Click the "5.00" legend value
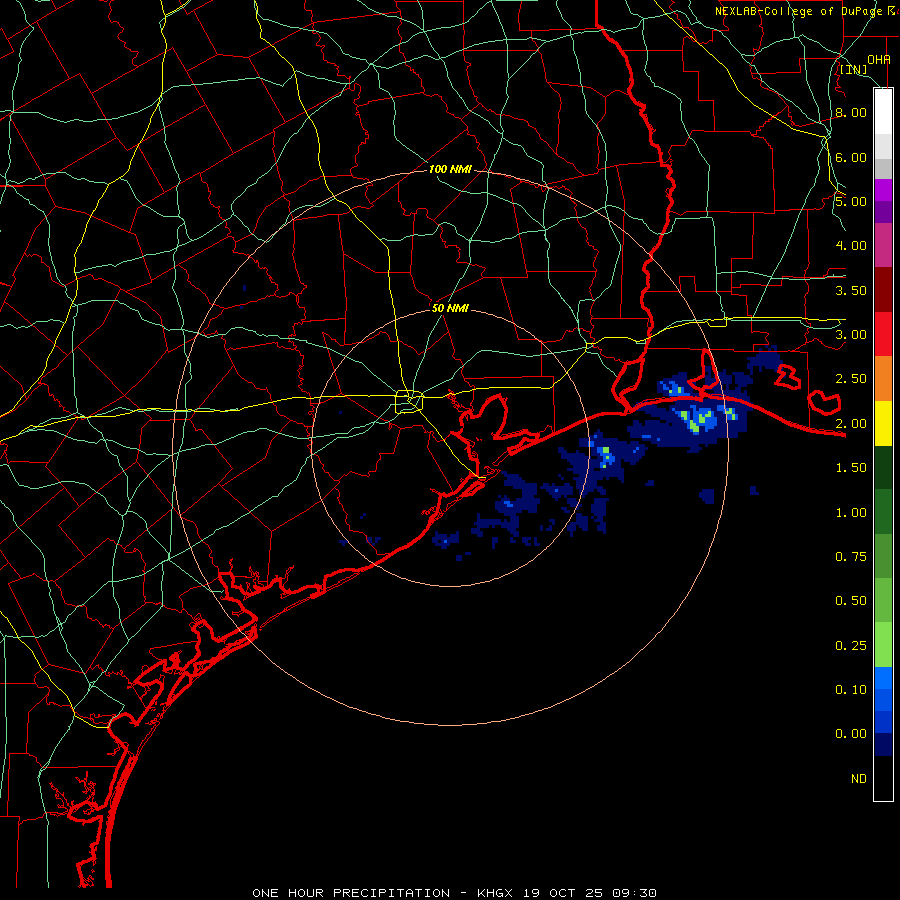Image resolution: width=900 pixels, height=900 pixels. 851,201
